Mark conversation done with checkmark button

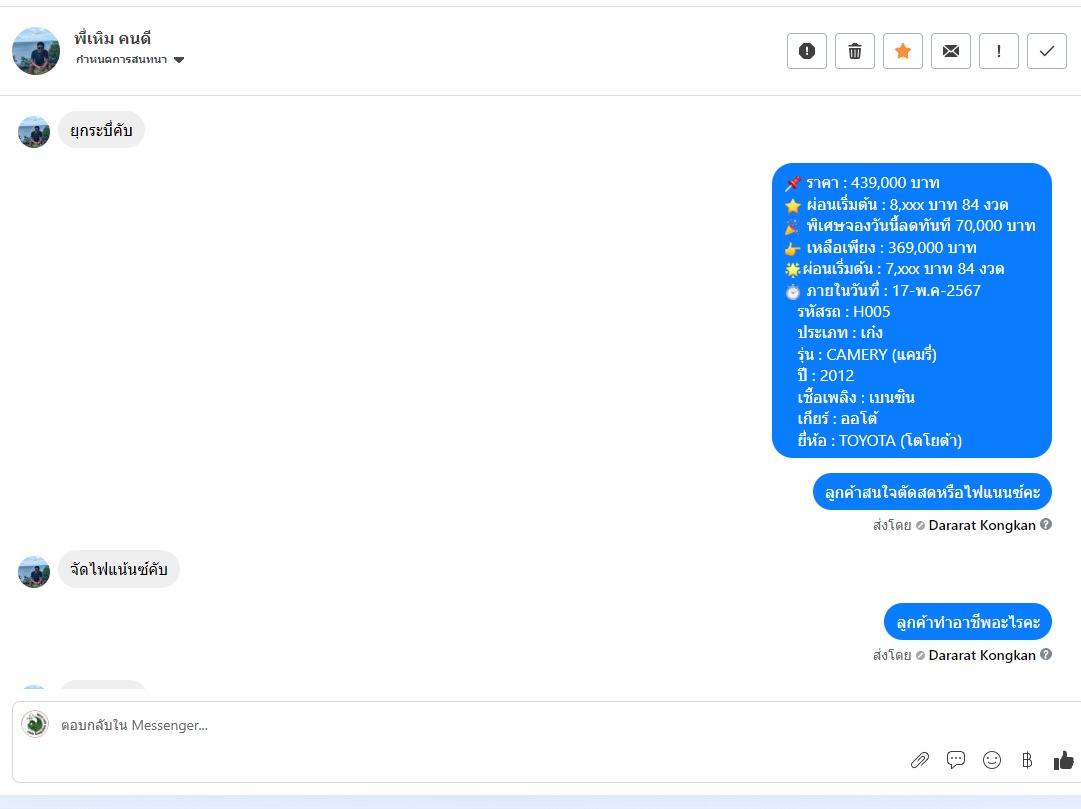tap(1047, 51)
